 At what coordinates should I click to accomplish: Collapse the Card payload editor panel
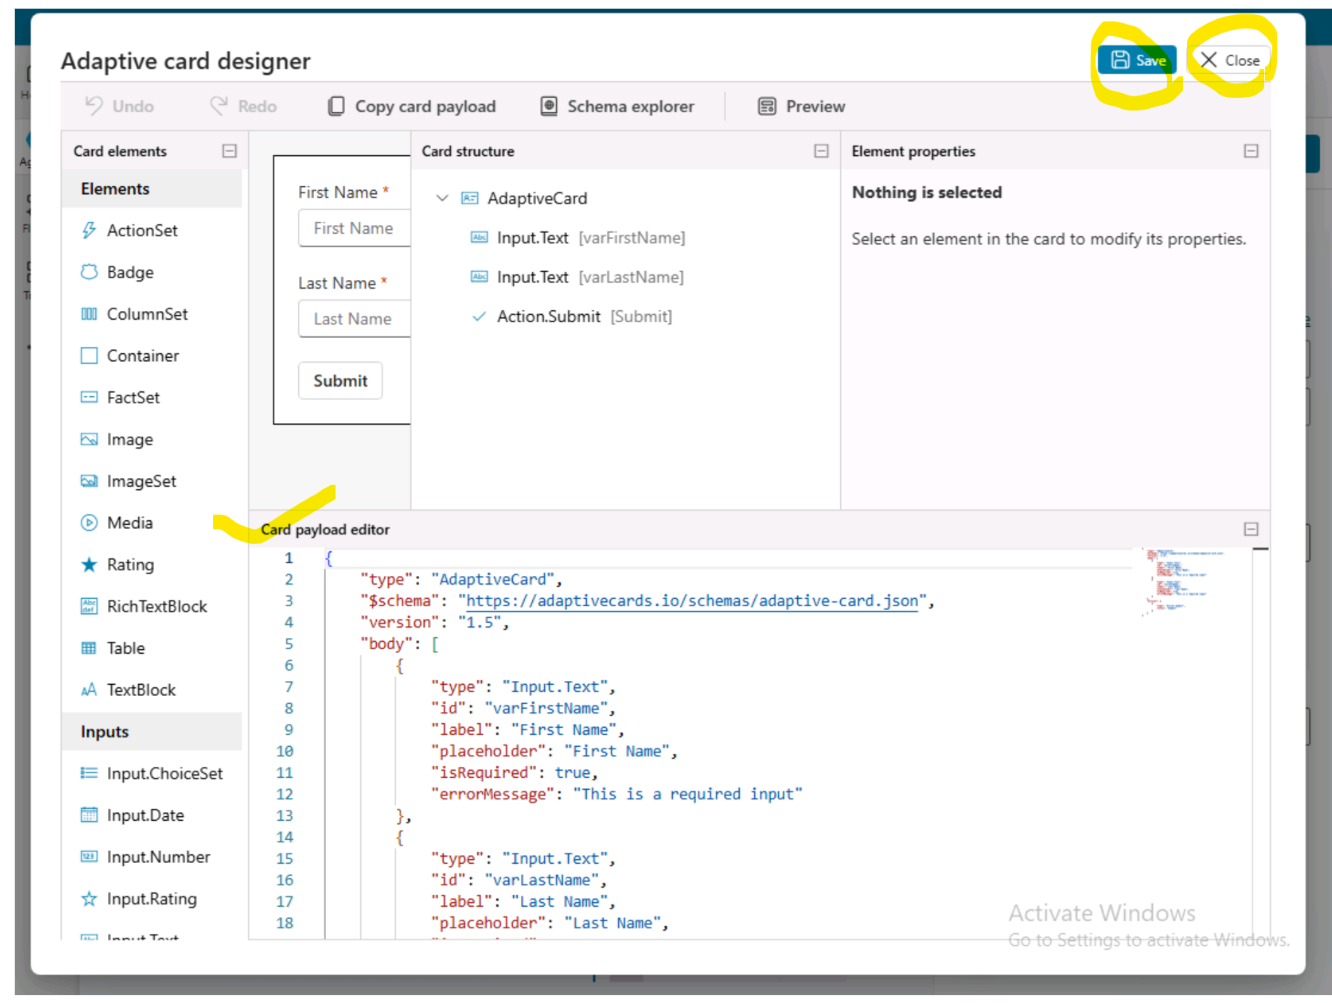[1250, 529]
